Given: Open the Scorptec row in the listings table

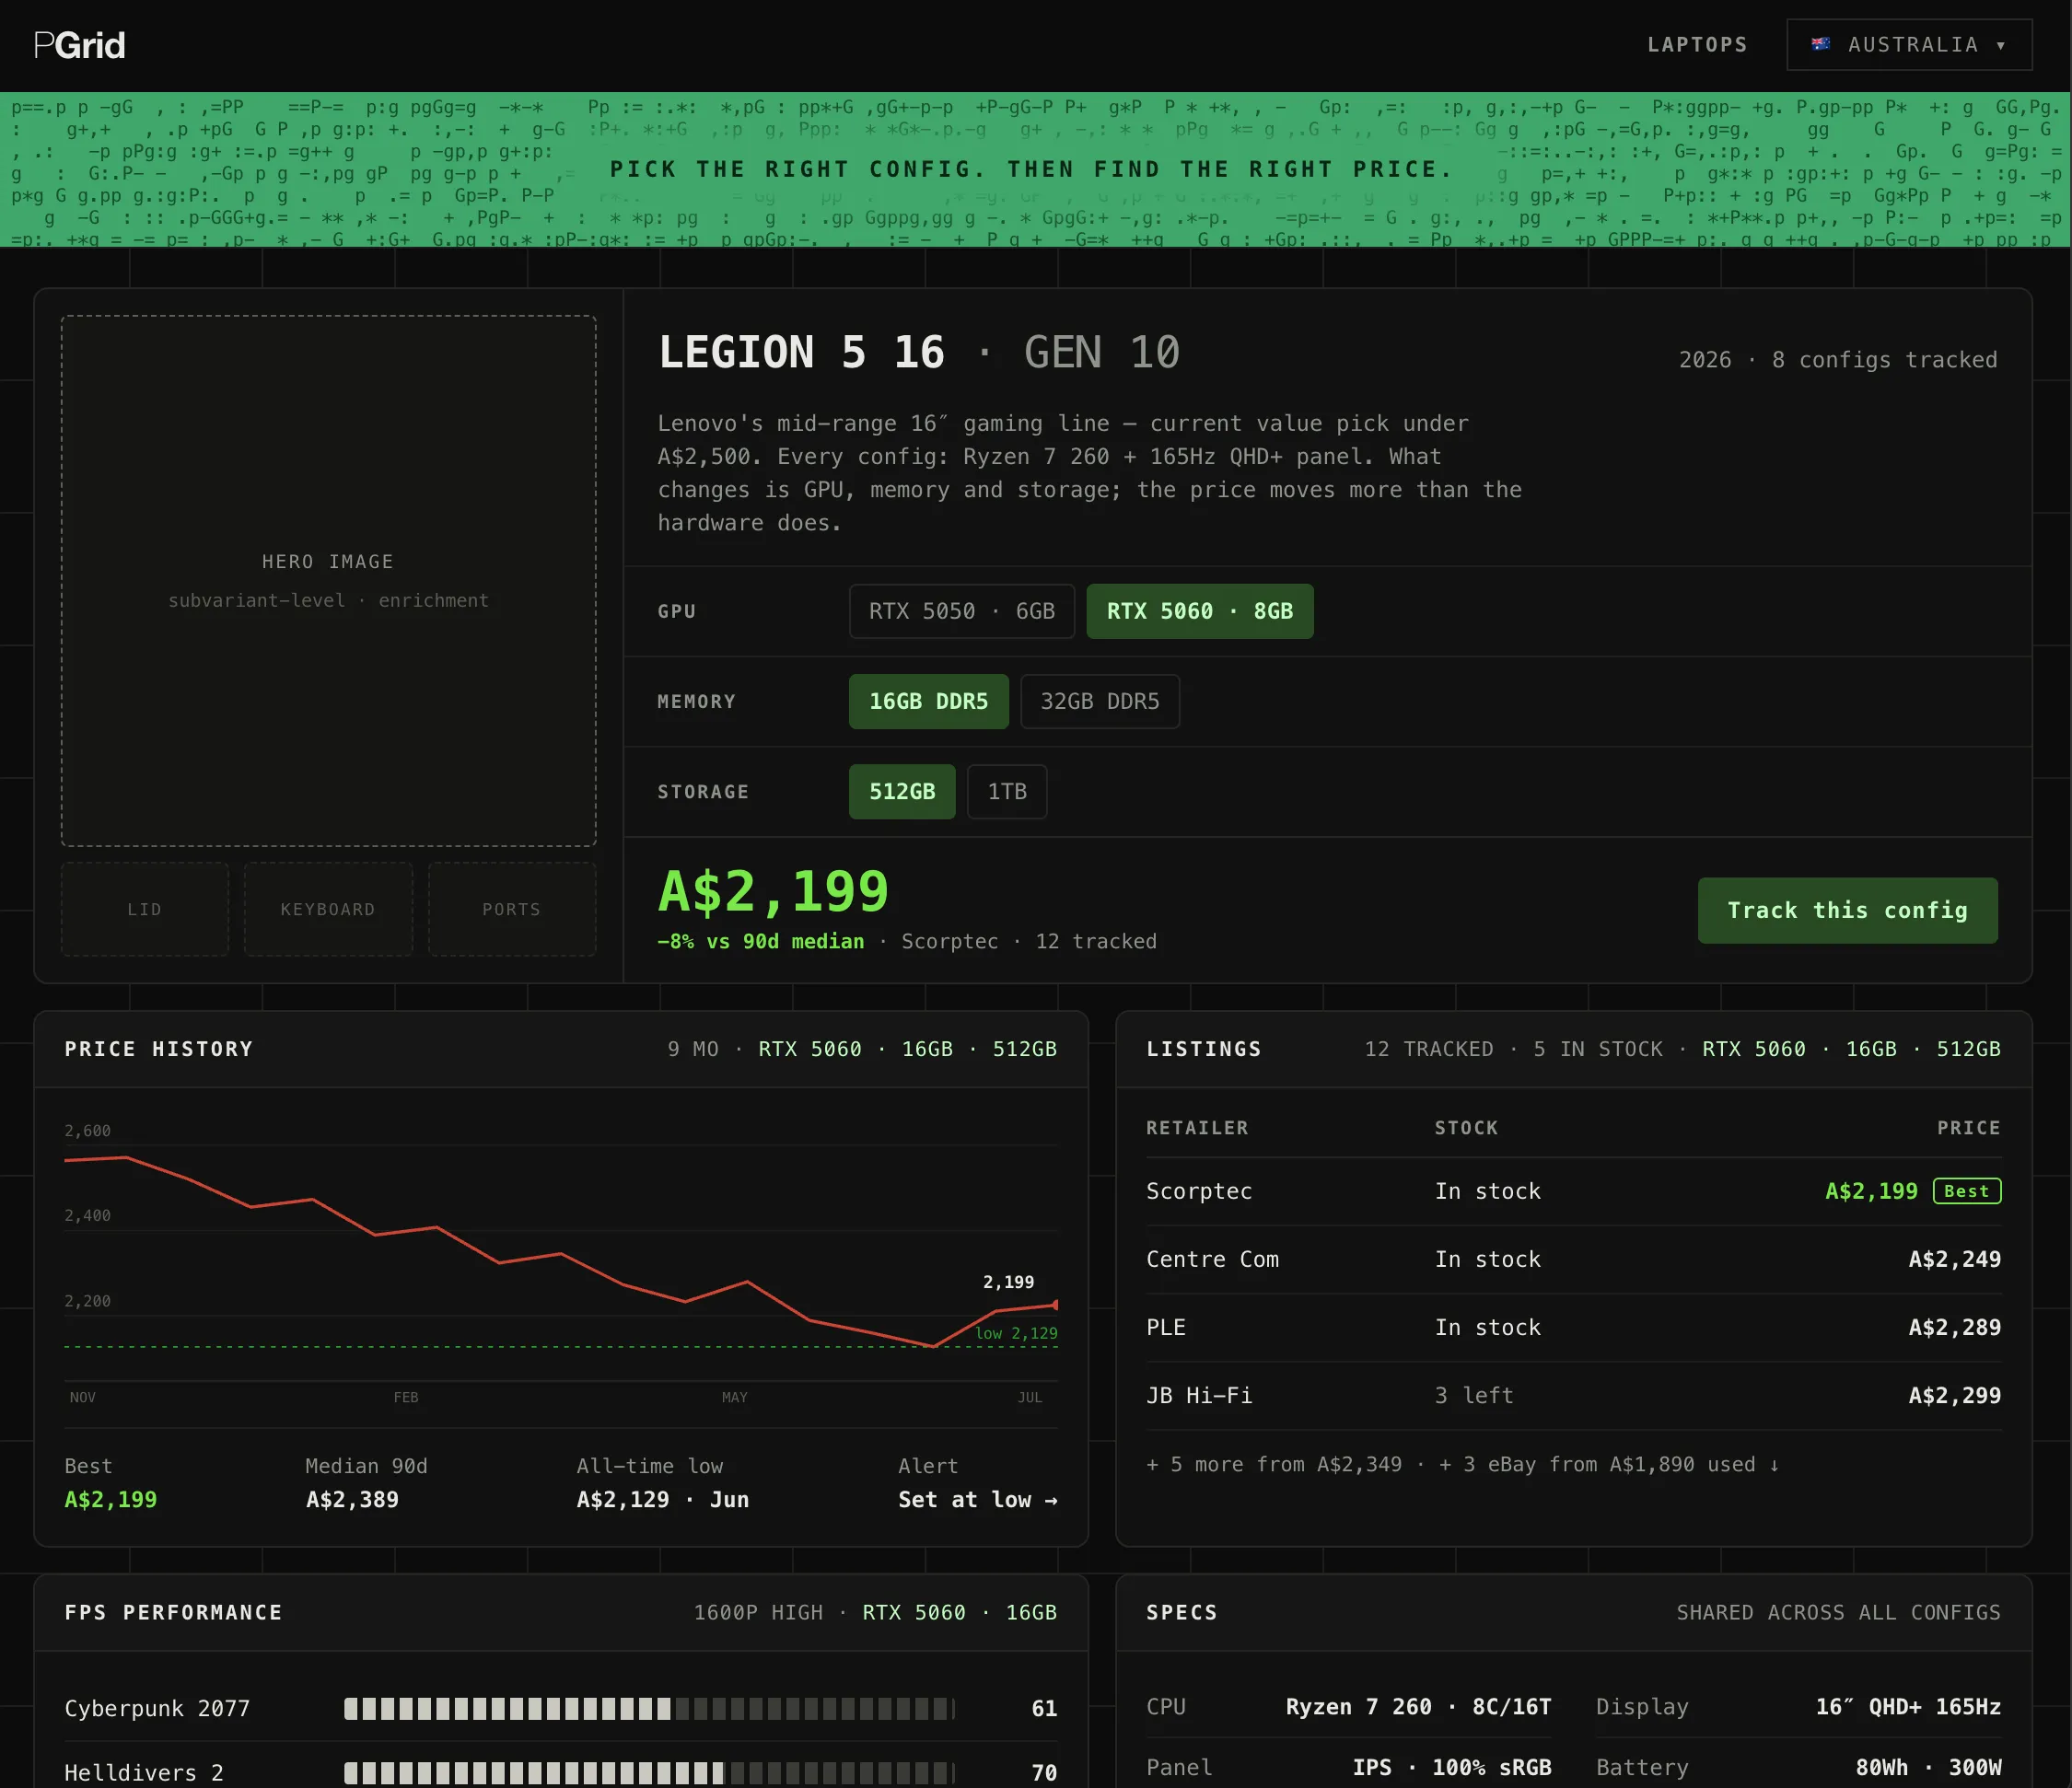Looking at the screenshot, I should (1573, 1191).
